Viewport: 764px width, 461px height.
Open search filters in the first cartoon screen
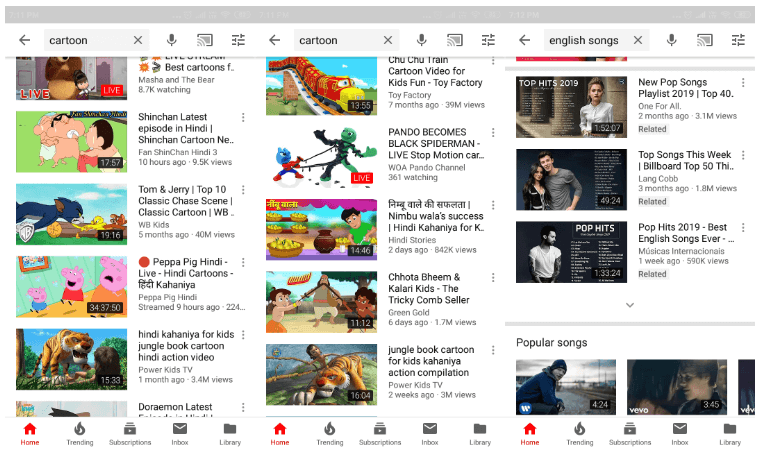(238, 40)
